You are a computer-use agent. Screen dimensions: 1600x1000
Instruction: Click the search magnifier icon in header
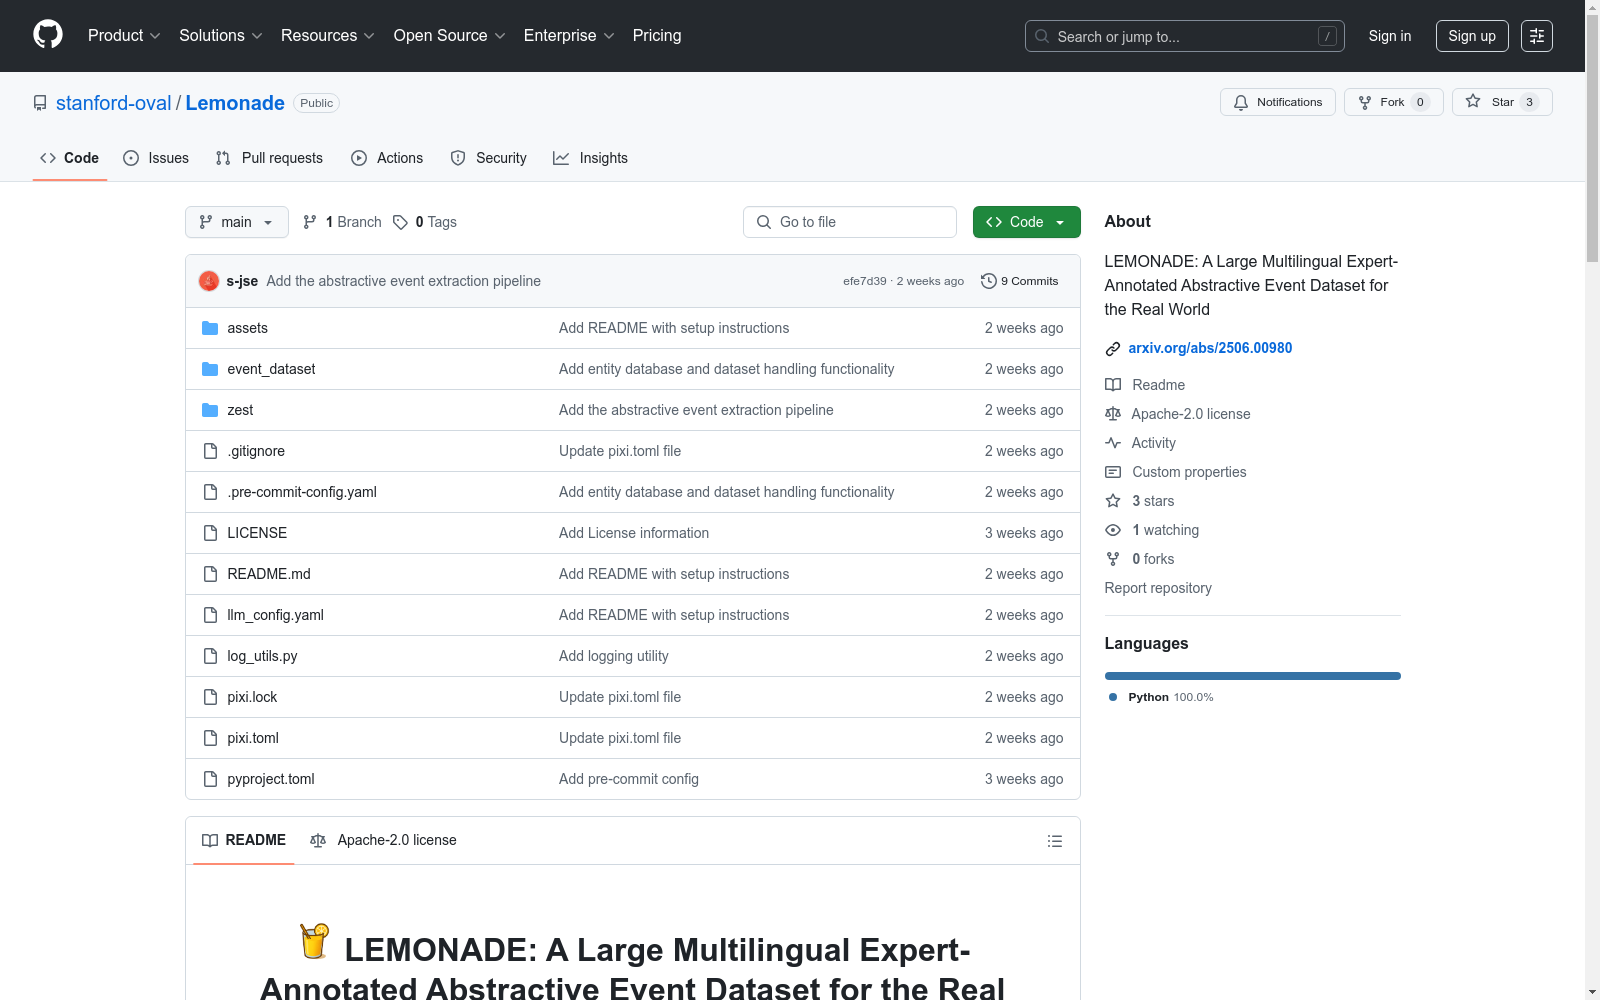pyautogui.click(x=1042, y=36)
